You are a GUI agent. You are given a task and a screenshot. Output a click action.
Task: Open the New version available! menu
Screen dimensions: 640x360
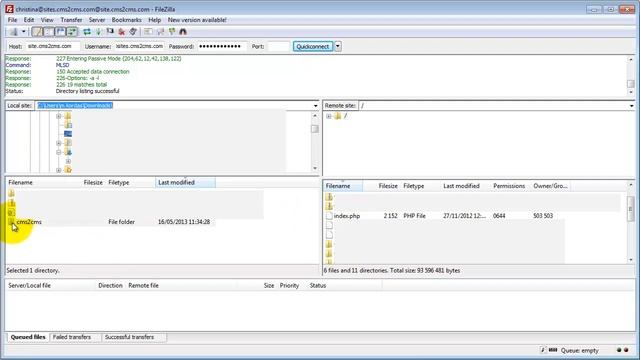[x=197, y=20]
